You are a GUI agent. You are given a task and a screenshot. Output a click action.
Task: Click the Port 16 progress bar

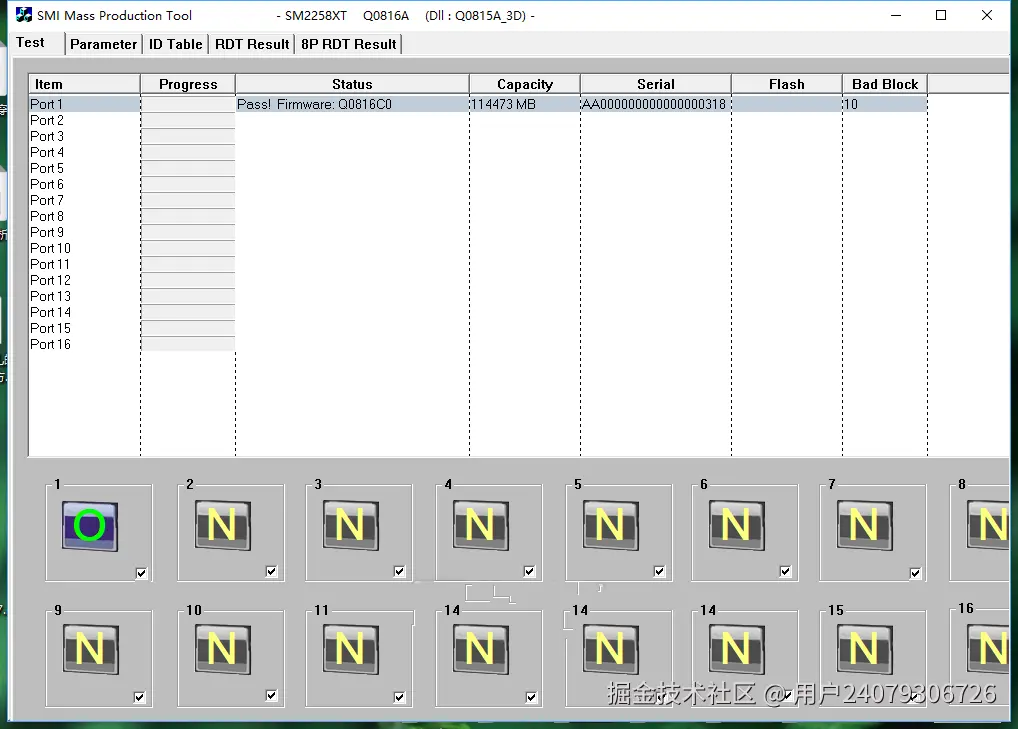[x=188, y=344]
